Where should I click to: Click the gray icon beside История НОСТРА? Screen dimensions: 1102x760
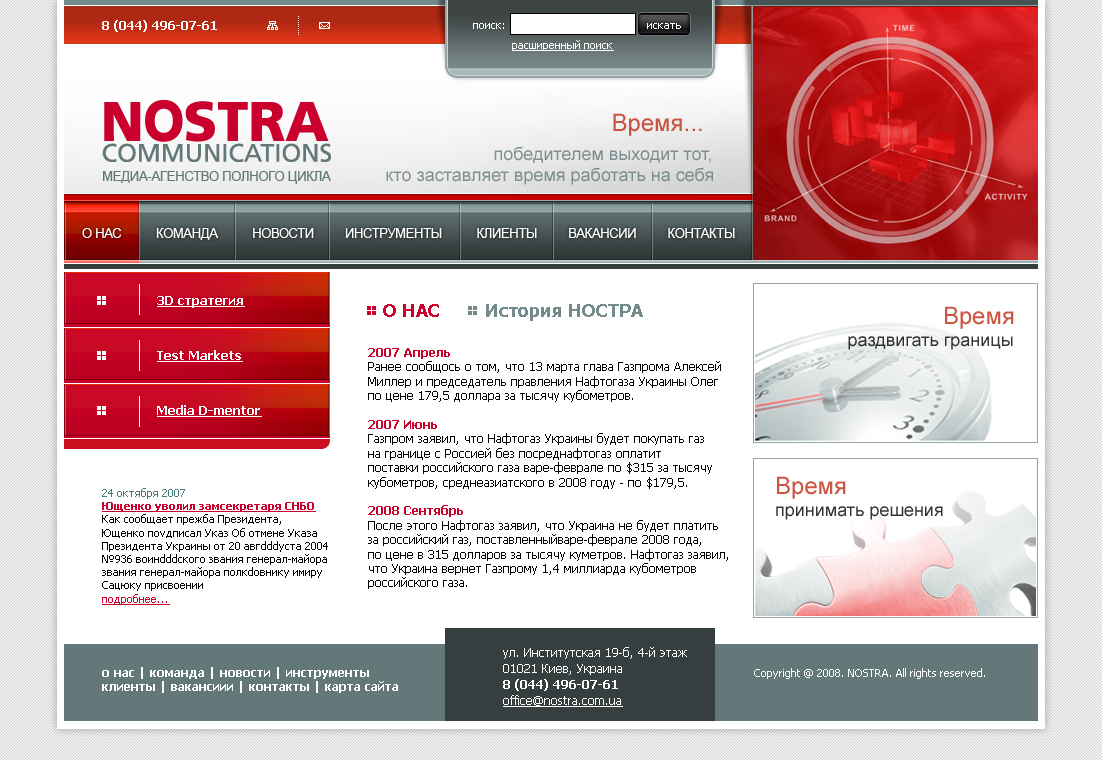tap(472, 311)
